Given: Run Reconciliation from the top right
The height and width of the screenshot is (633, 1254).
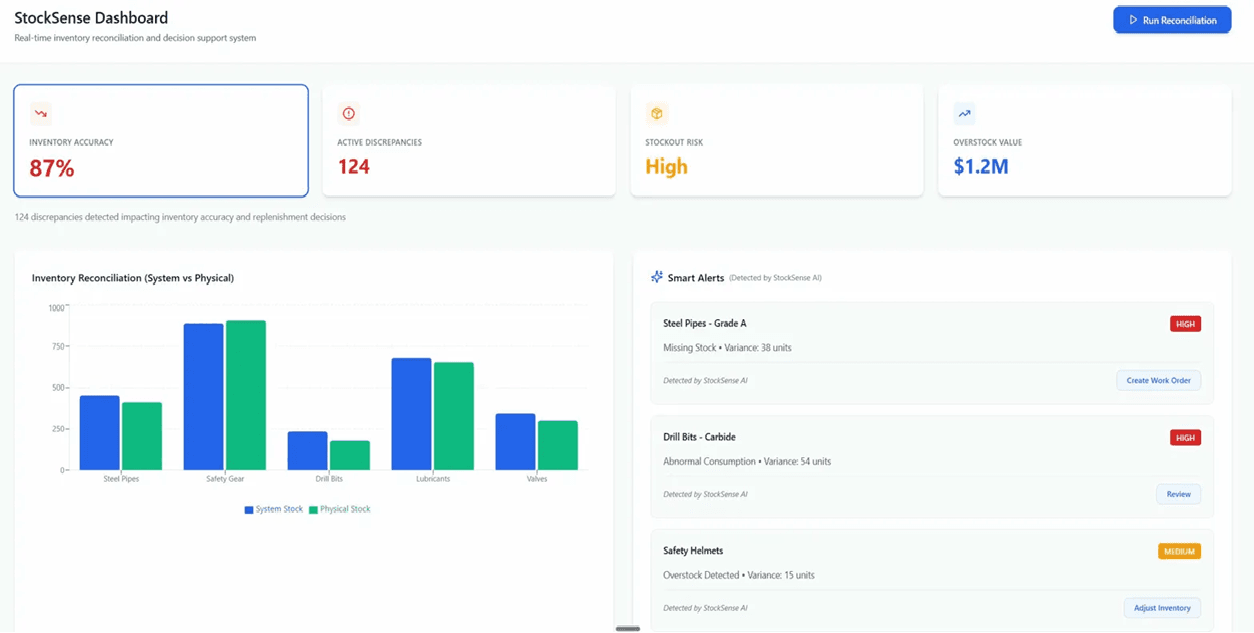Looking at the screenshot, I should click(x=1172, y=19).
